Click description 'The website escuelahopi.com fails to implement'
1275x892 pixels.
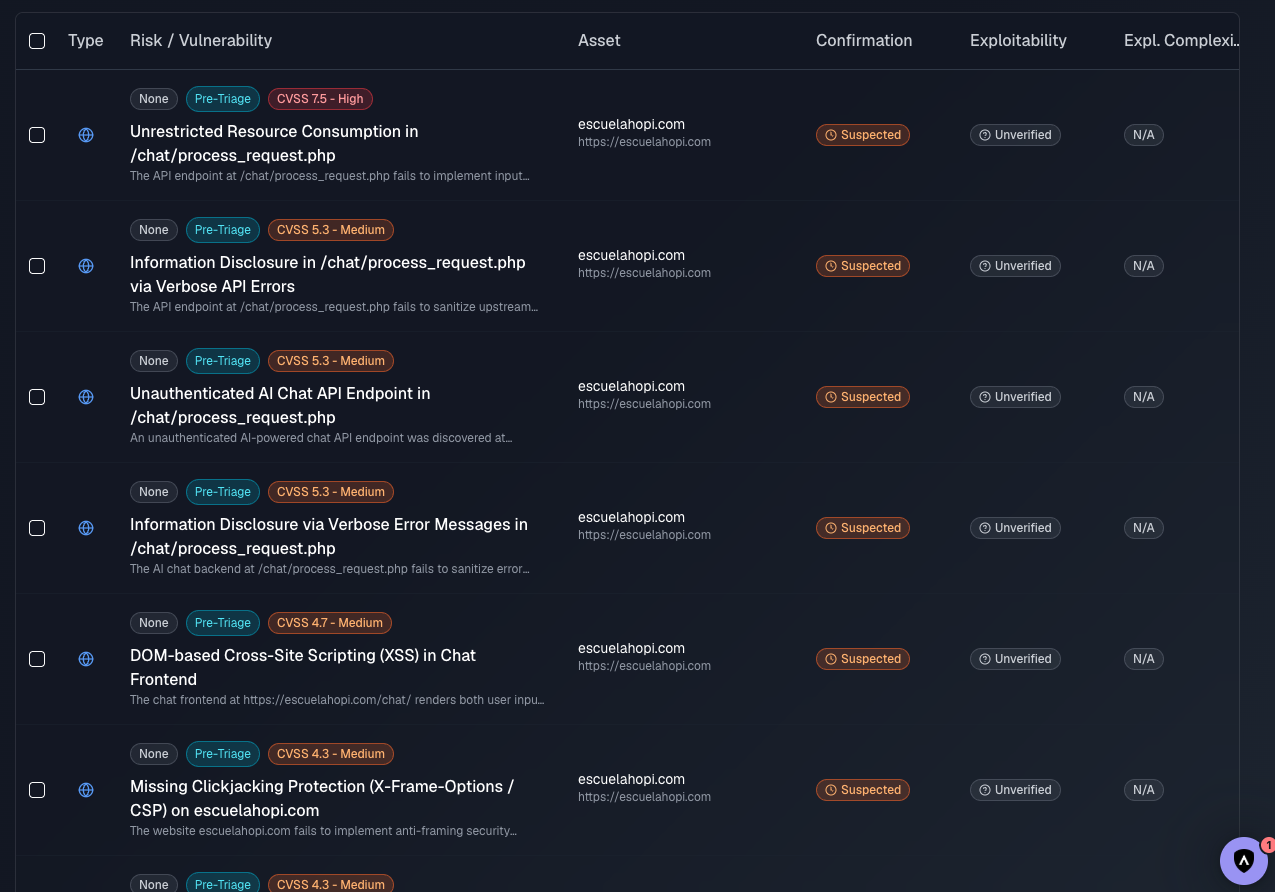click(323, 831)
